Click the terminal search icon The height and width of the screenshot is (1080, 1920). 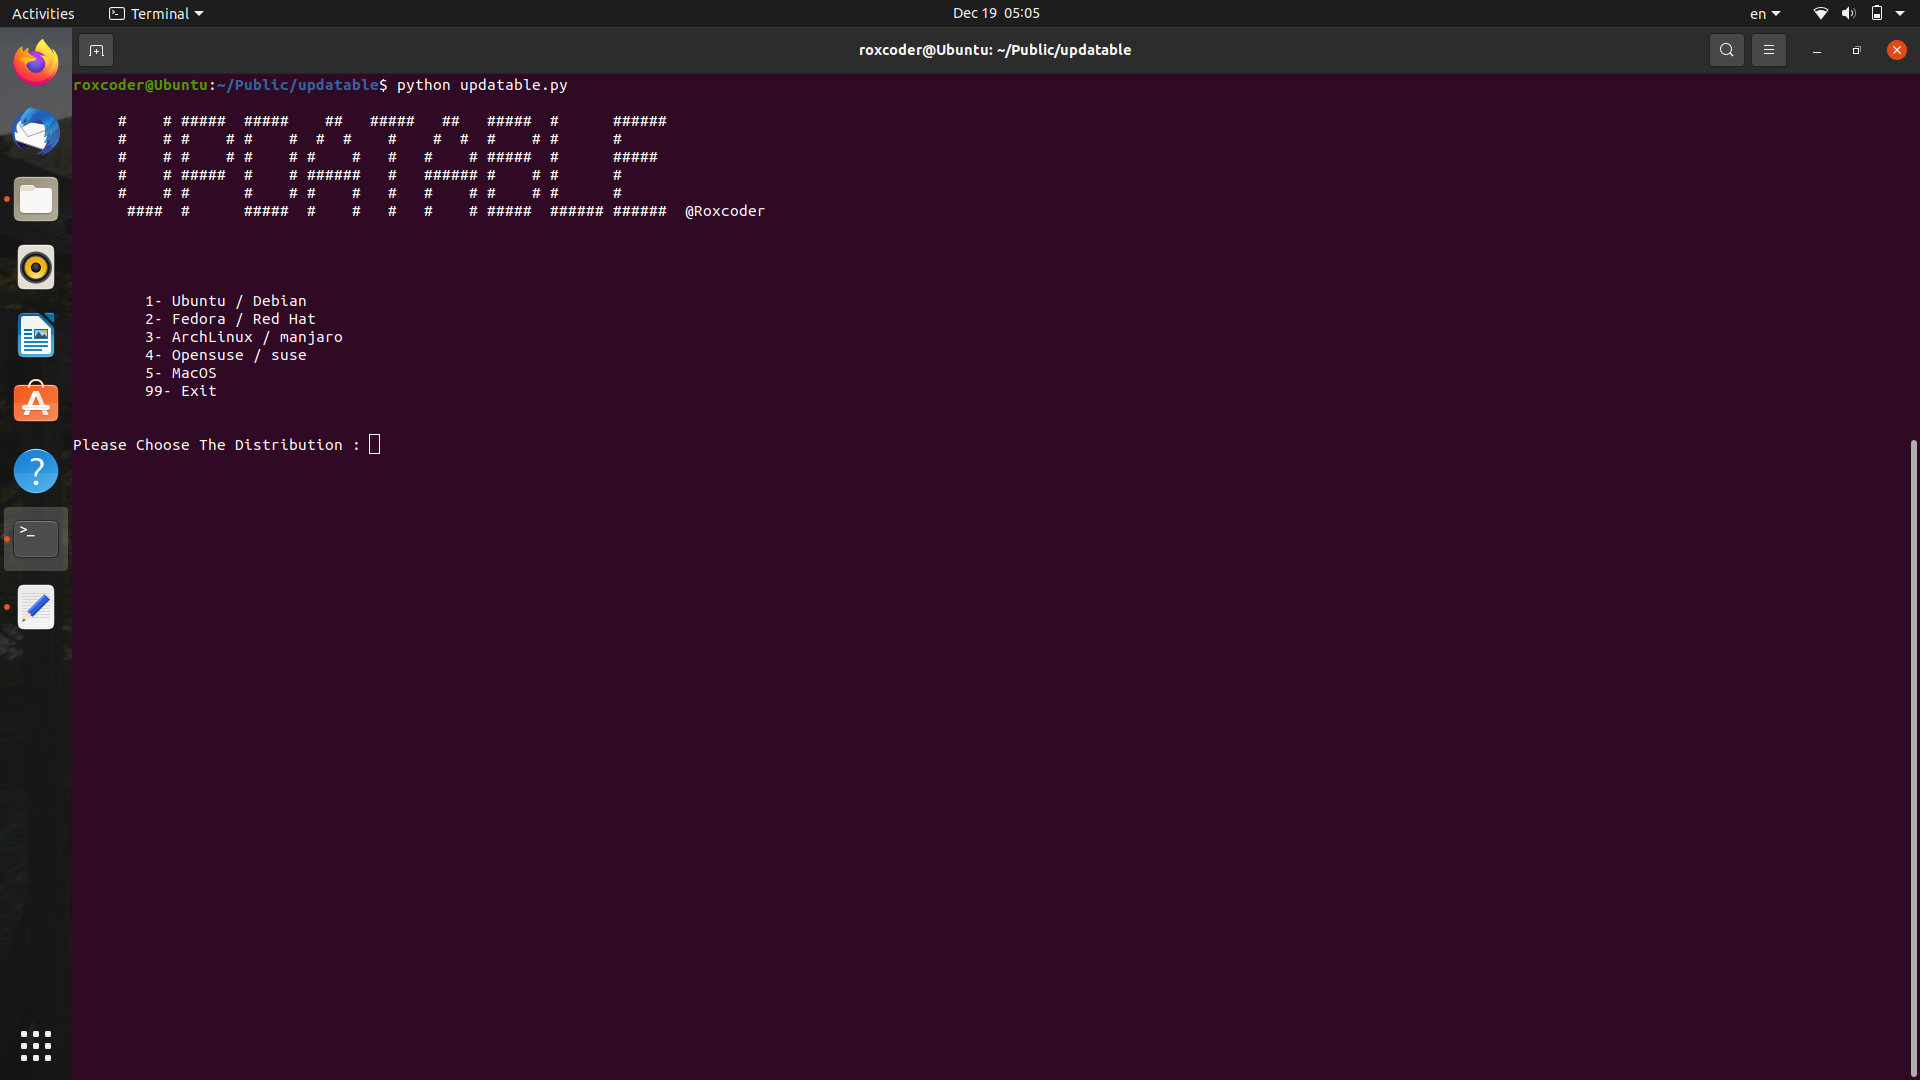click(x=1726, y=50)
